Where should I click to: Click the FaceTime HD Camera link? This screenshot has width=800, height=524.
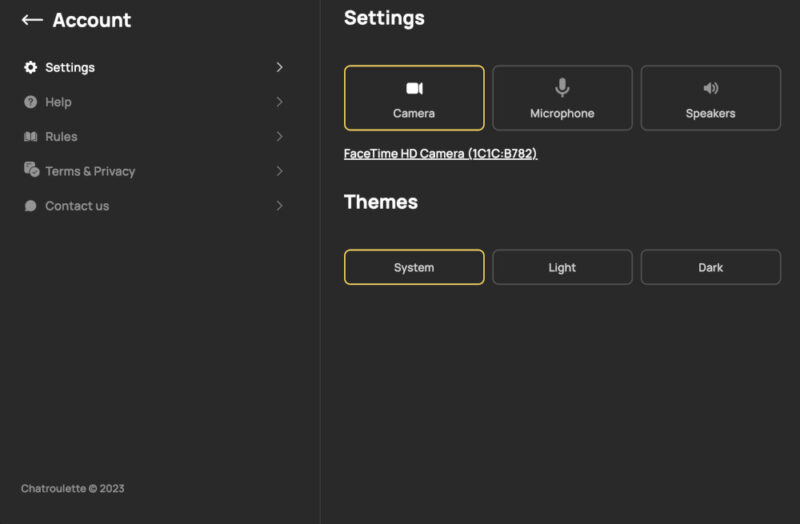click(x=440, y=154)
